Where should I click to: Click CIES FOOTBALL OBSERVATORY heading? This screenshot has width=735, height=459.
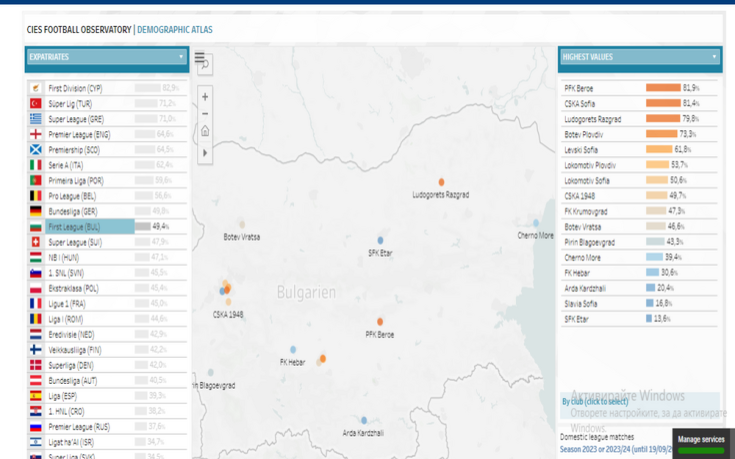[x=79, y=30]
